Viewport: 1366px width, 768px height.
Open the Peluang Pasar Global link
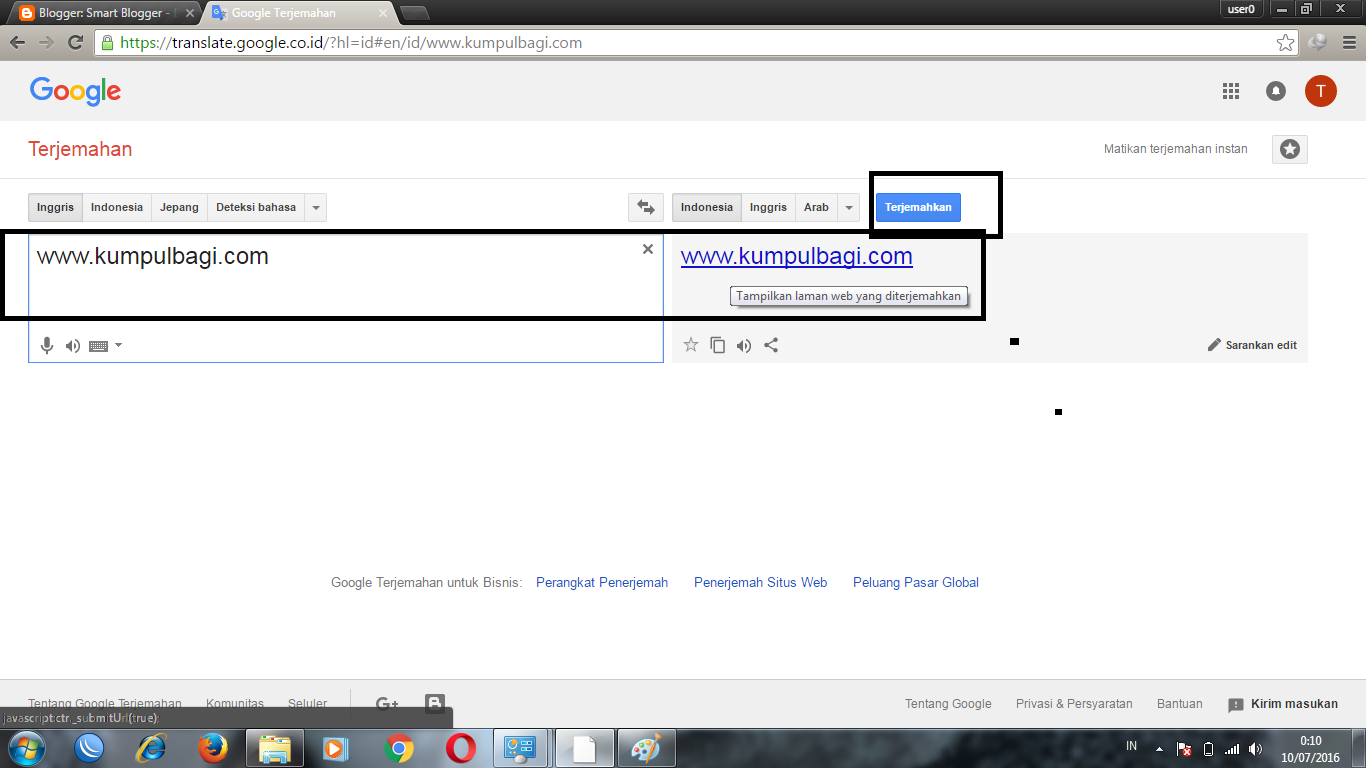[x=916, y=582]
